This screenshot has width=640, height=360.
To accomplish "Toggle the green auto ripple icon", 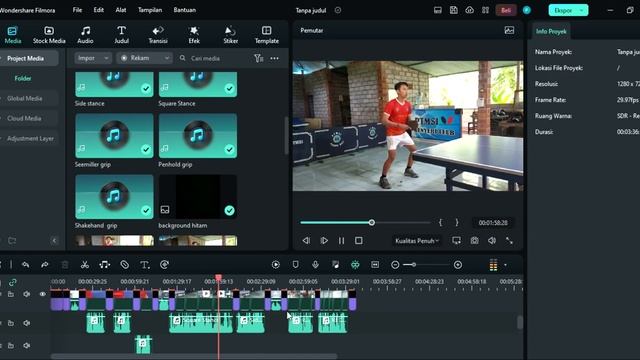I will pos(355,265).
